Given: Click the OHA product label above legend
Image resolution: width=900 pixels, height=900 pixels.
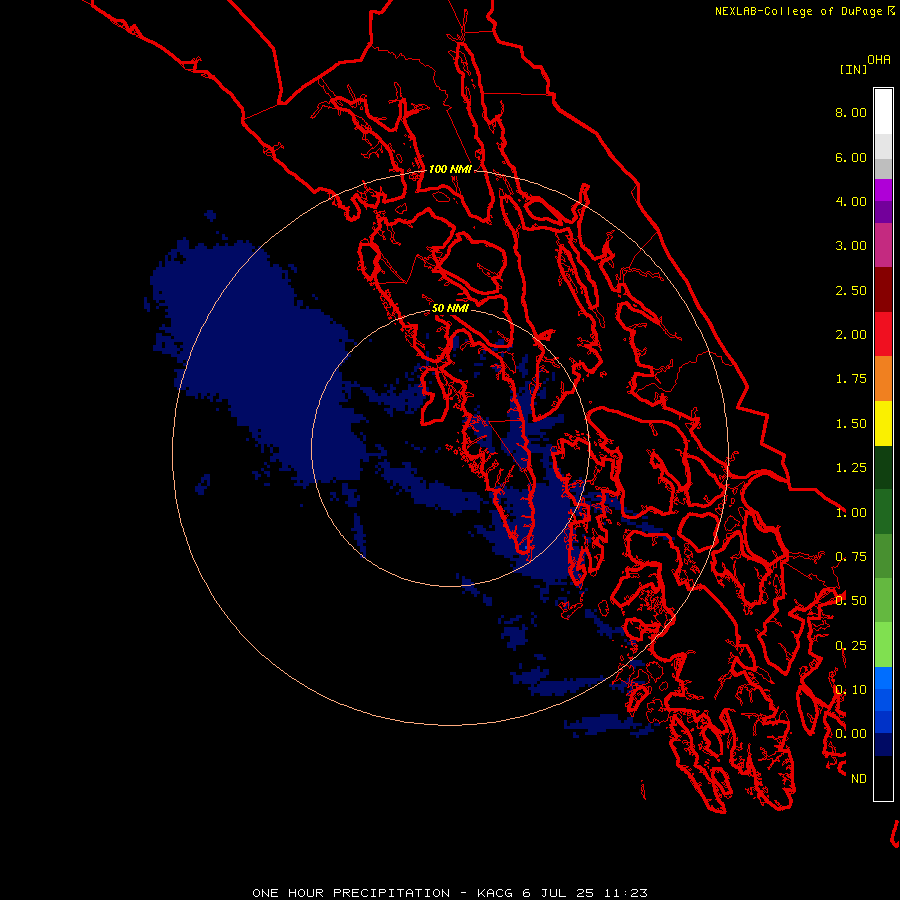Looking at the screenshot, I should pos(879,60).
